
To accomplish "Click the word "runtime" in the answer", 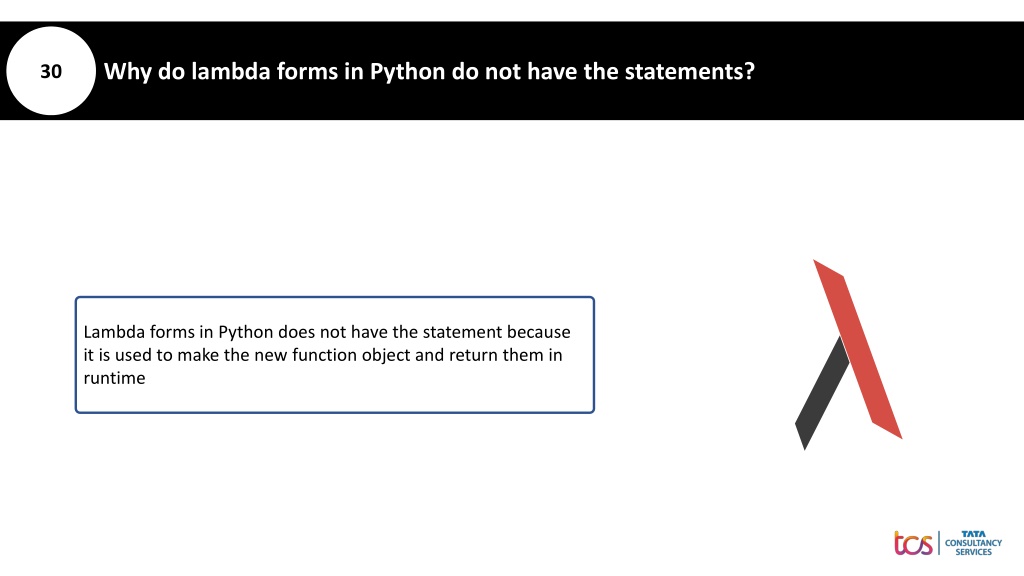I will (114, 378).
